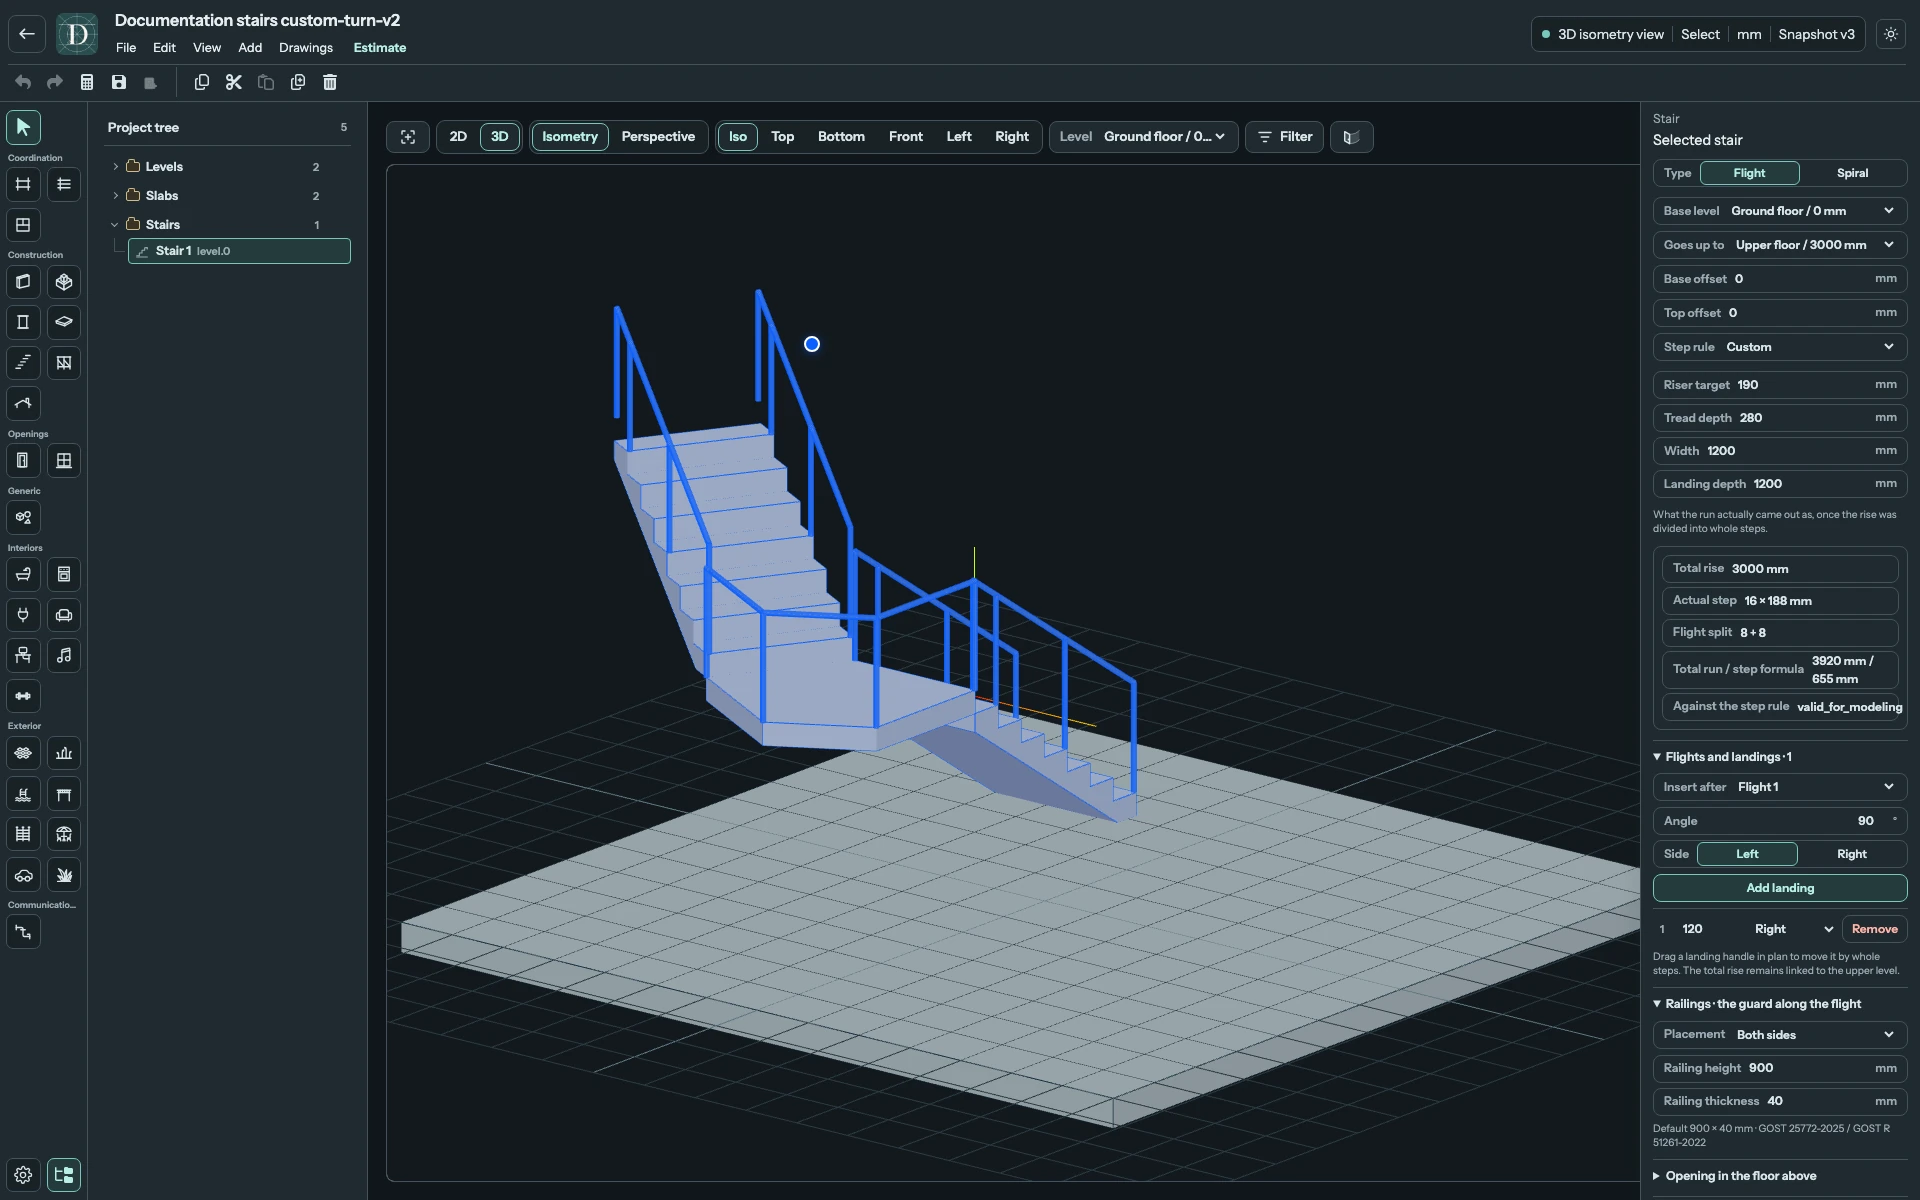Screen dimensions: 1920x1200
Task: Click the Add landing button
Action: pos(1780,888)
